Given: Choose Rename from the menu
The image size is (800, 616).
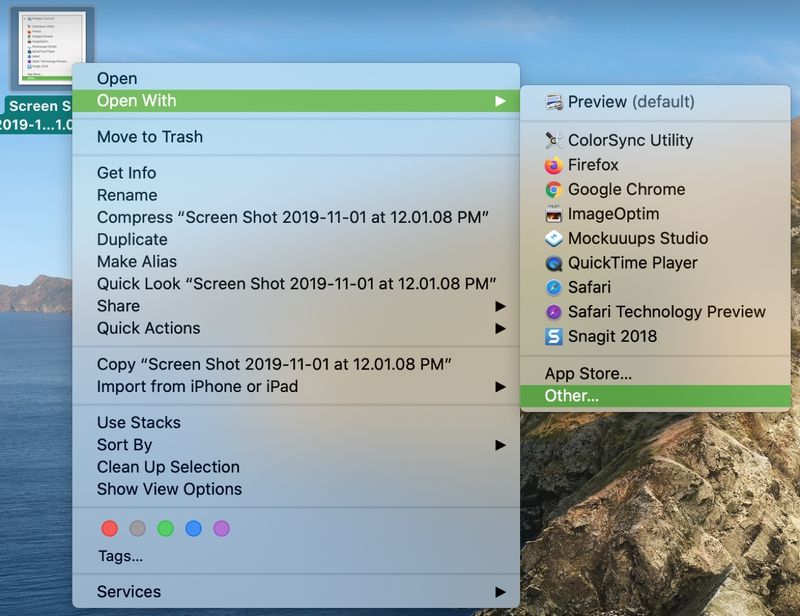Looking at the screenshot, I should [x=296, y=195].
